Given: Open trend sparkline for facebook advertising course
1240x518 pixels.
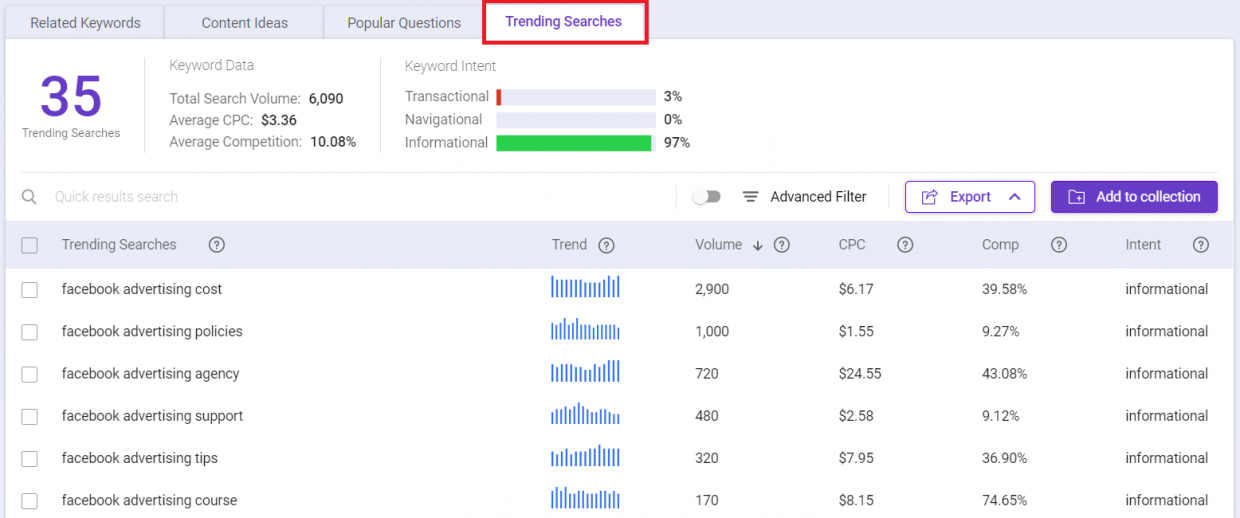Looking at the screenshot, I should coord(585,499).
